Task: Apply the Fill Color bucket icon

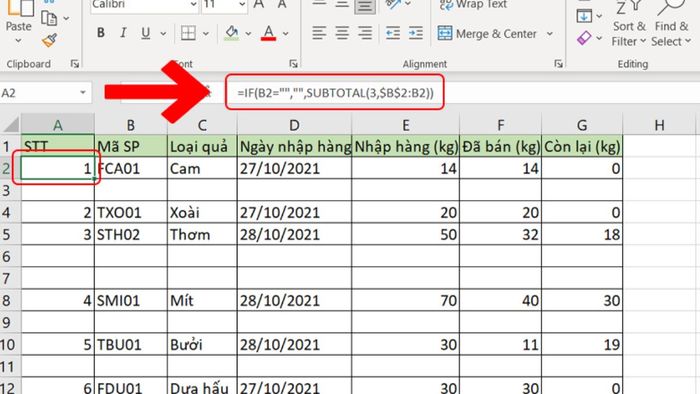Action: (x=231, y=33)
